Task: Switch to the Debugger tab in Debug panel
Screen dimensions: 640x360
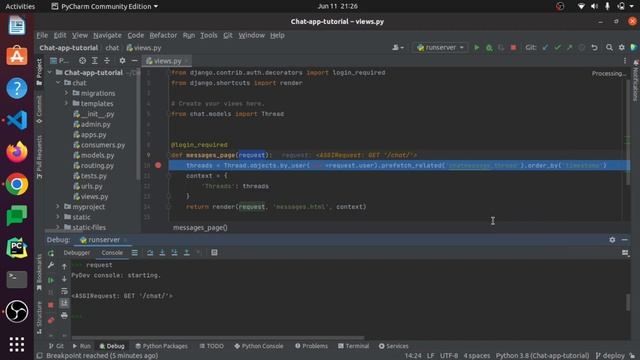Action: tap(77, 253)
